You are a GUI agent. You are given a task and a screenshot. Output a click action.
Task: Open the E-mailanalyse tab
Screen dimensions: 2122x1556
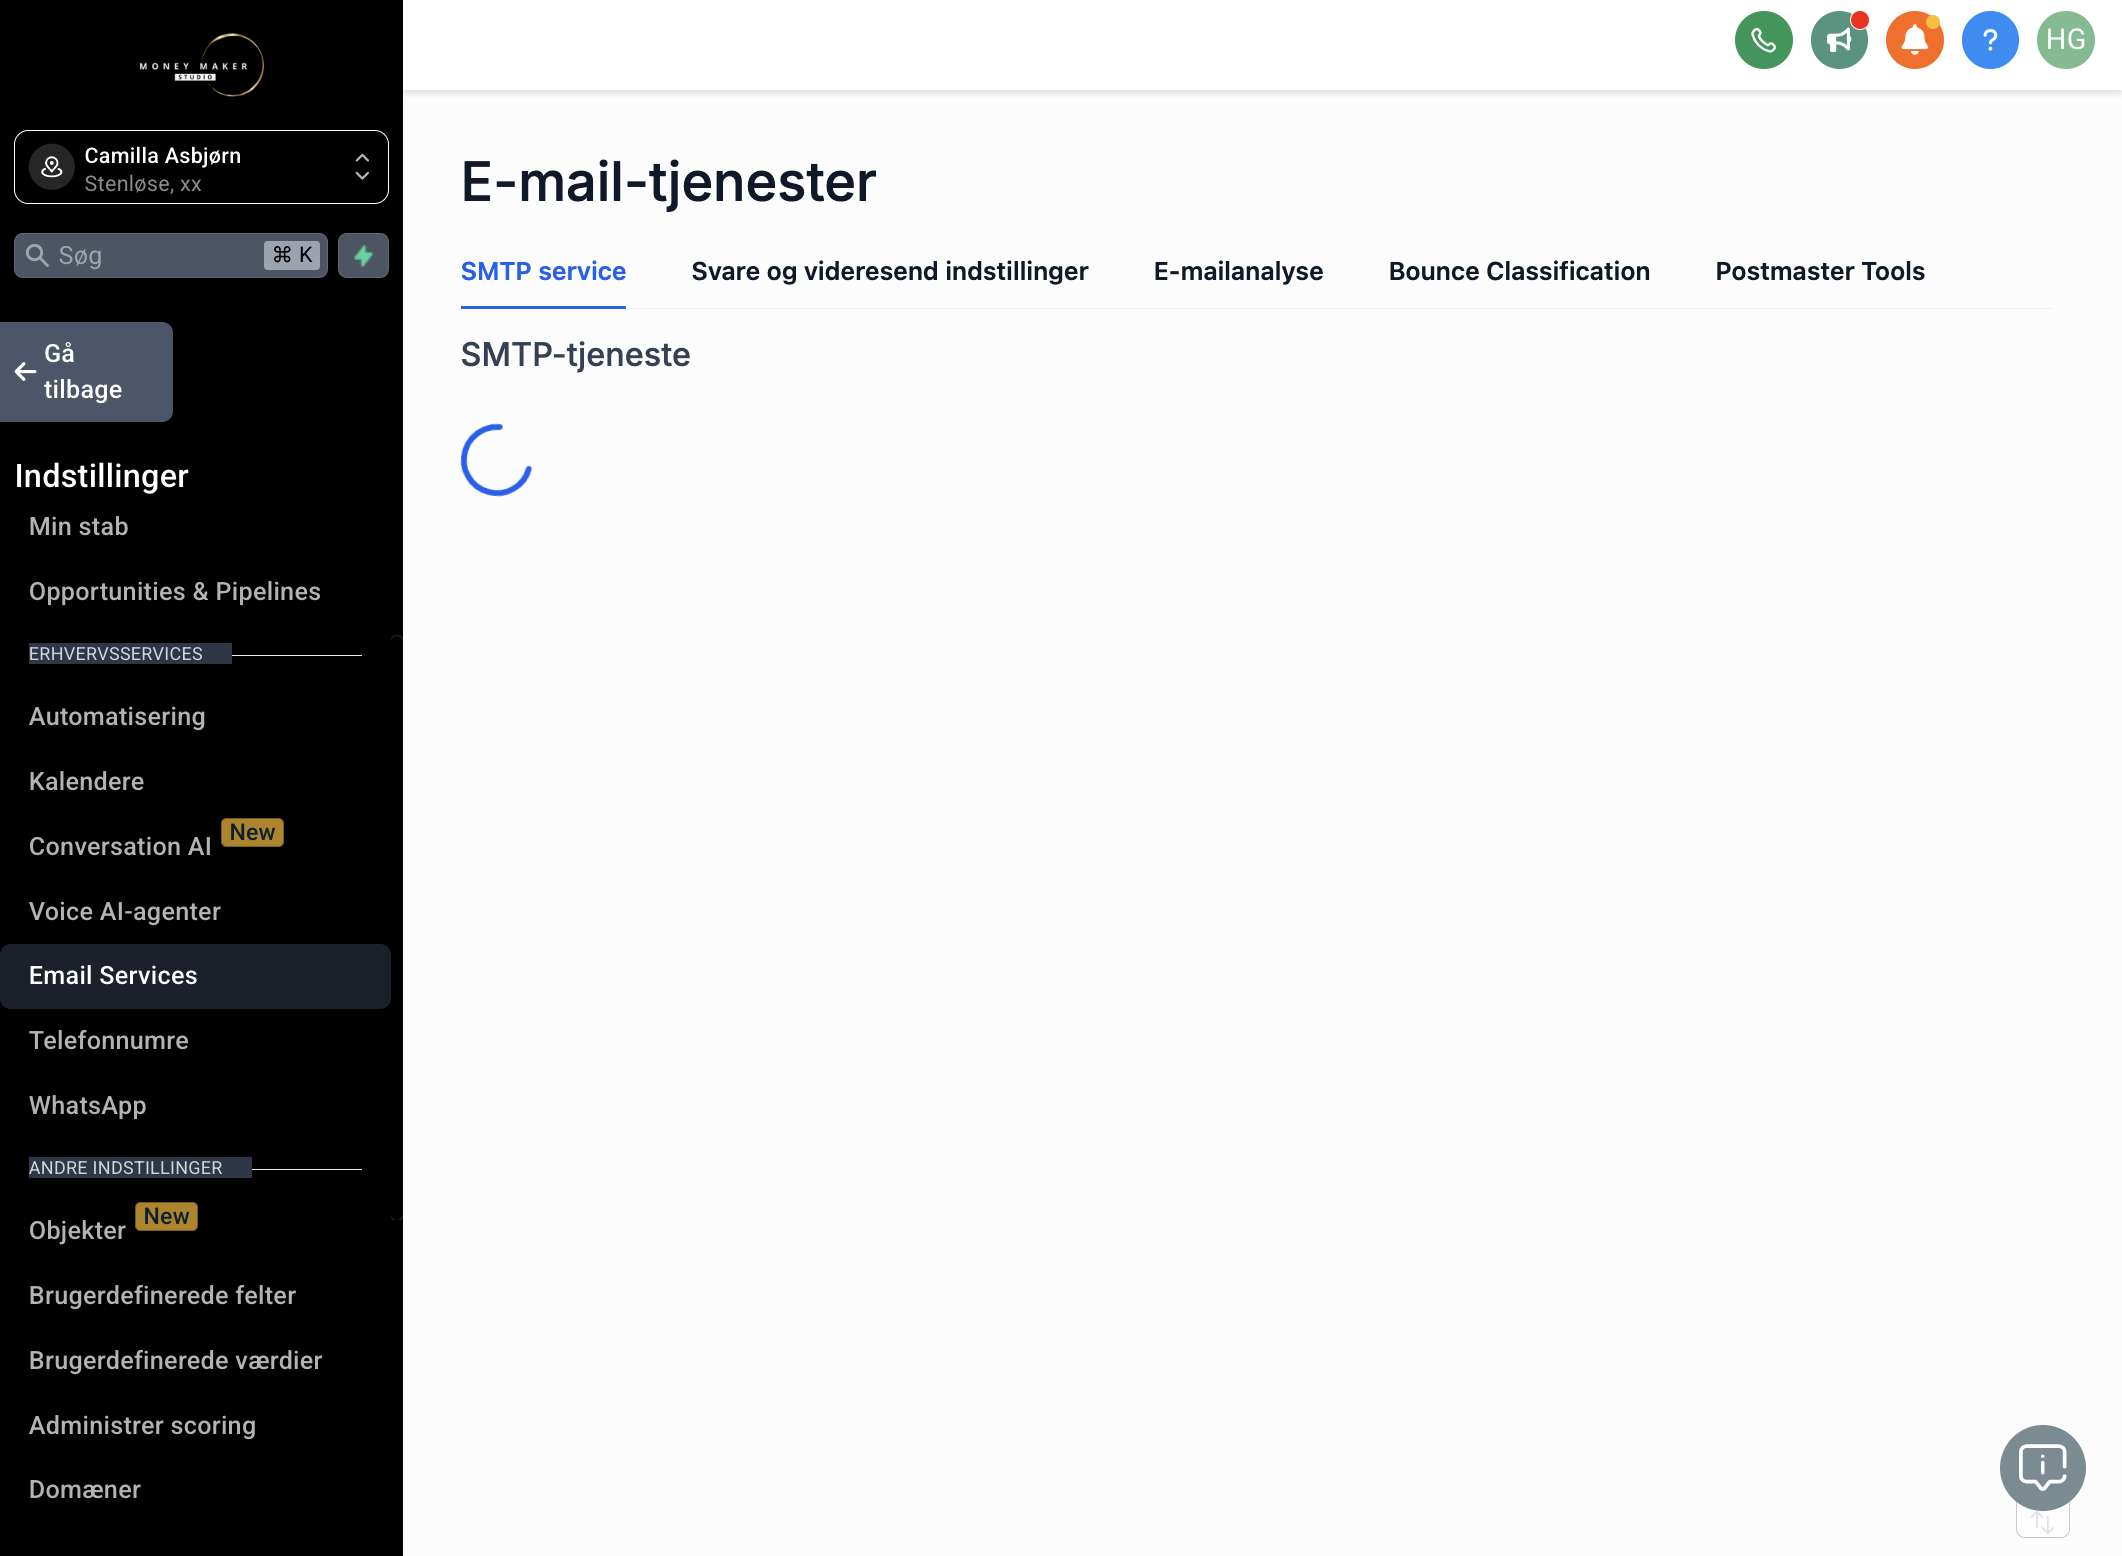pos(1238,271)
